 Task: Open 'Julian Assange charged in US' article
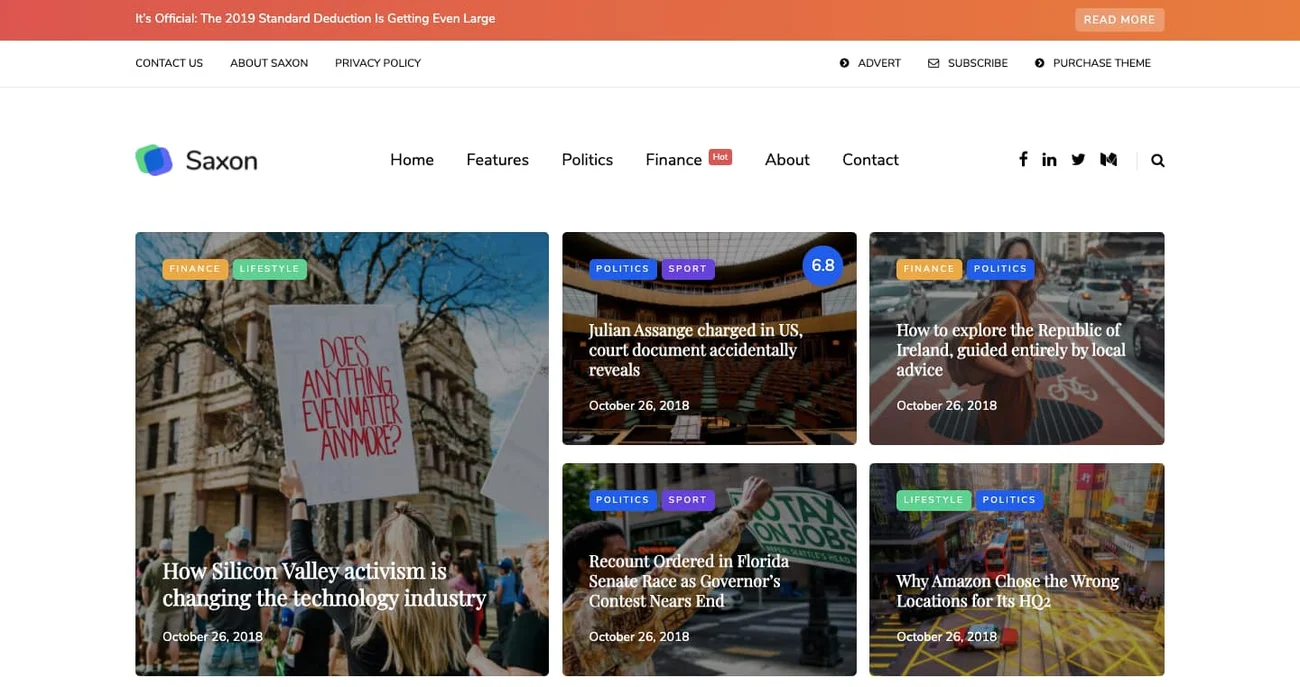tap(696, 349)
